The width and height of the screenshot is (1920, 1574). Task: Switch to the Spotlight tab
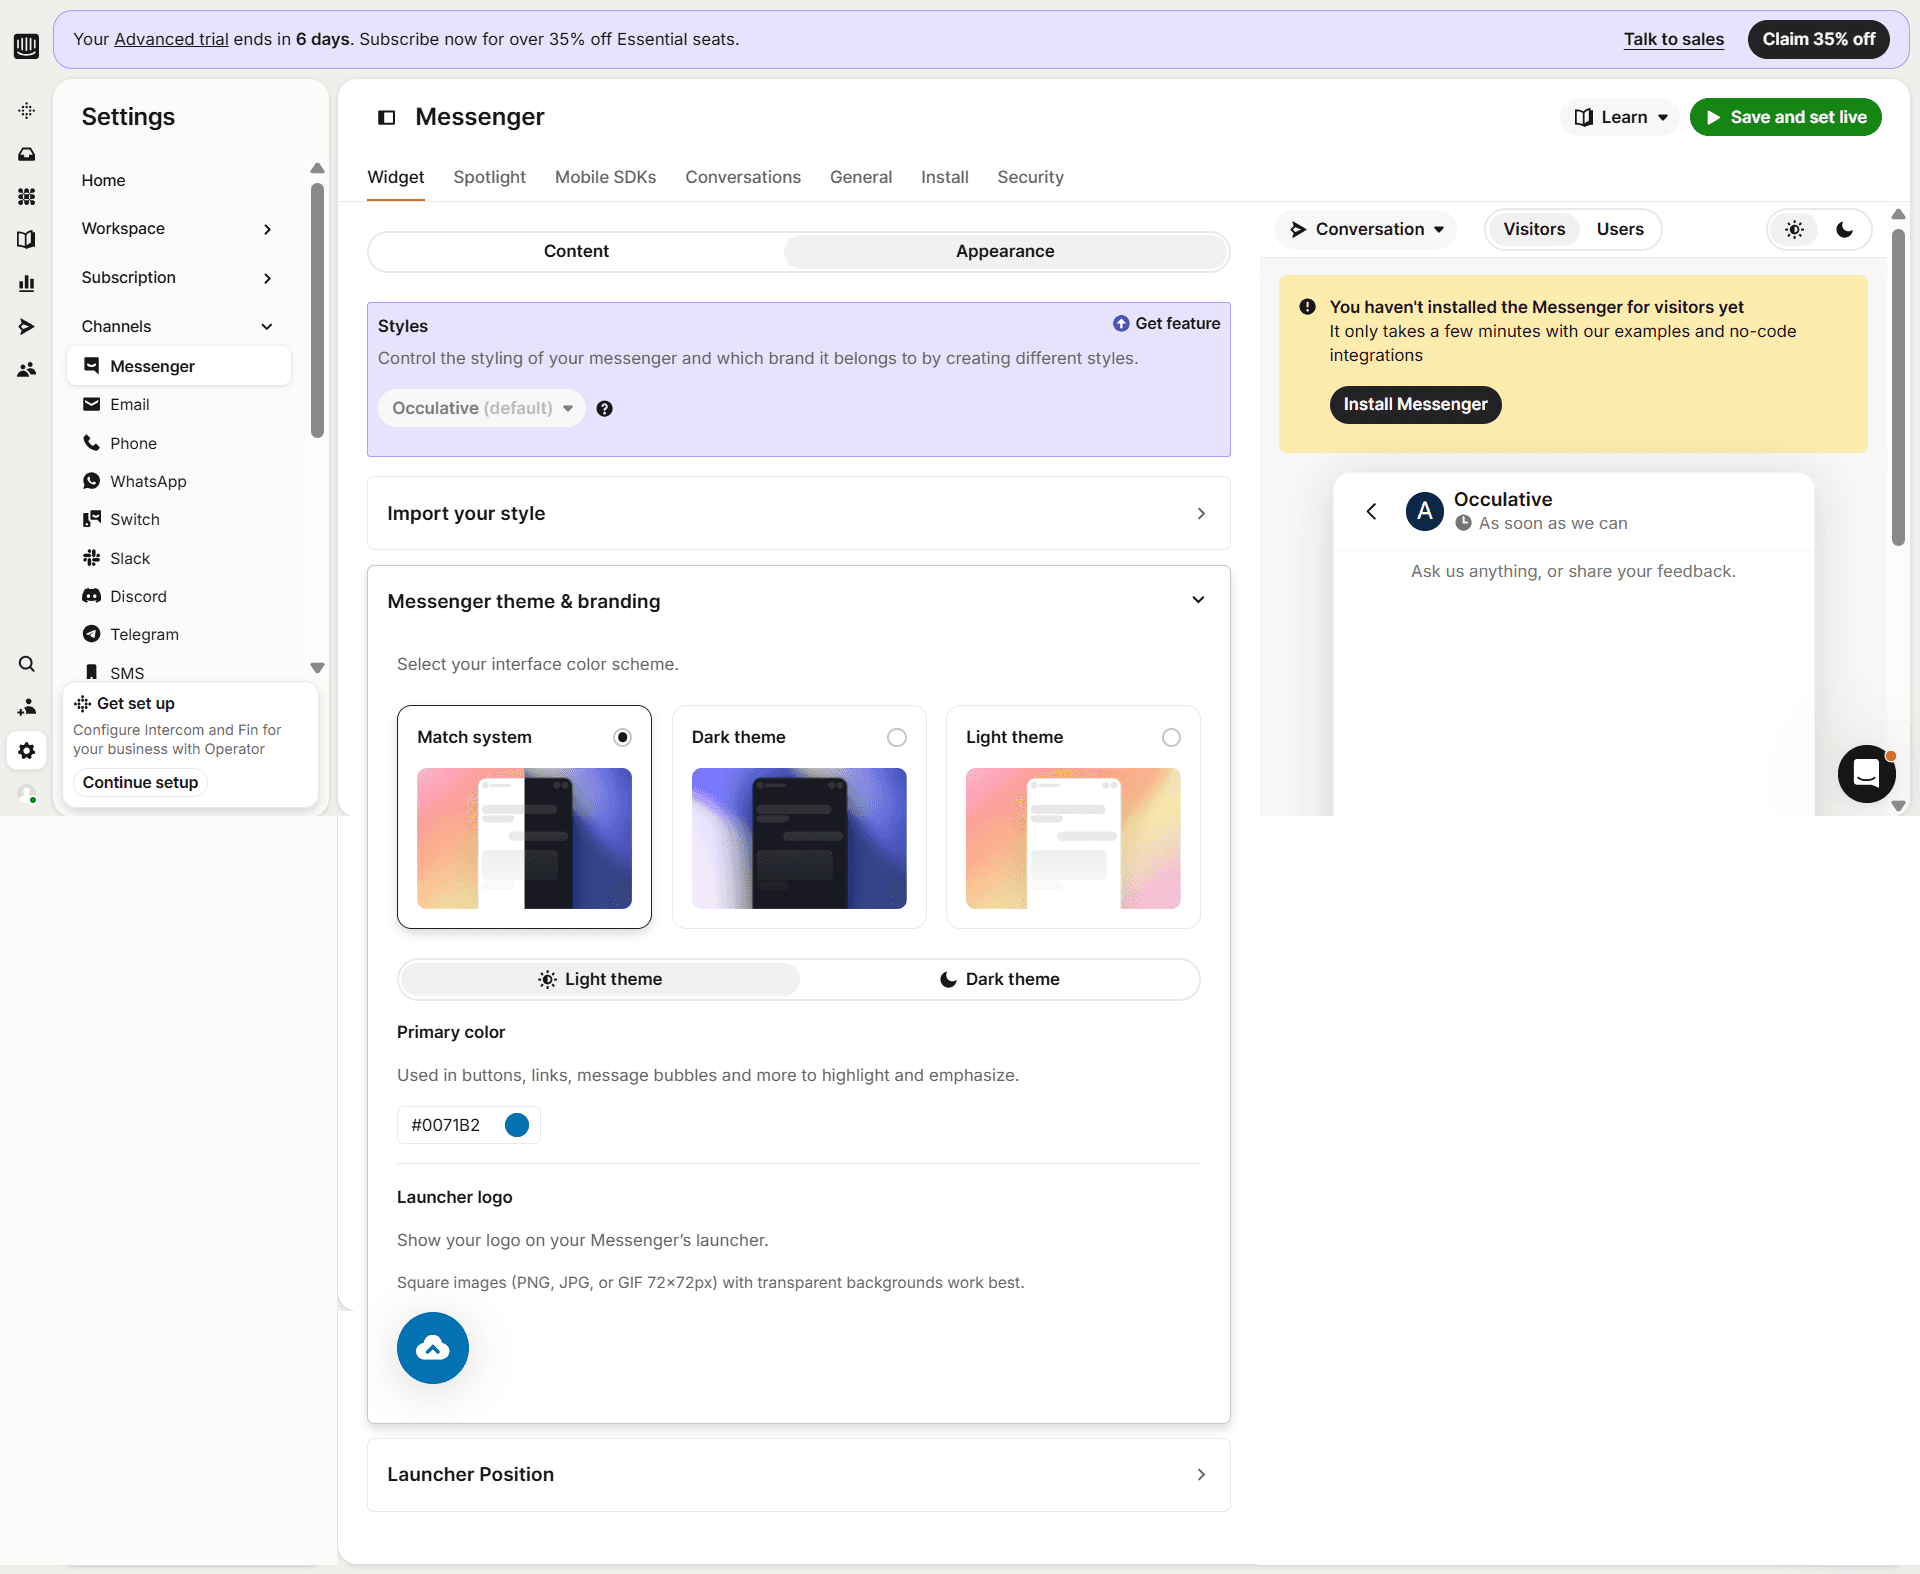click(x=489, y=177)
